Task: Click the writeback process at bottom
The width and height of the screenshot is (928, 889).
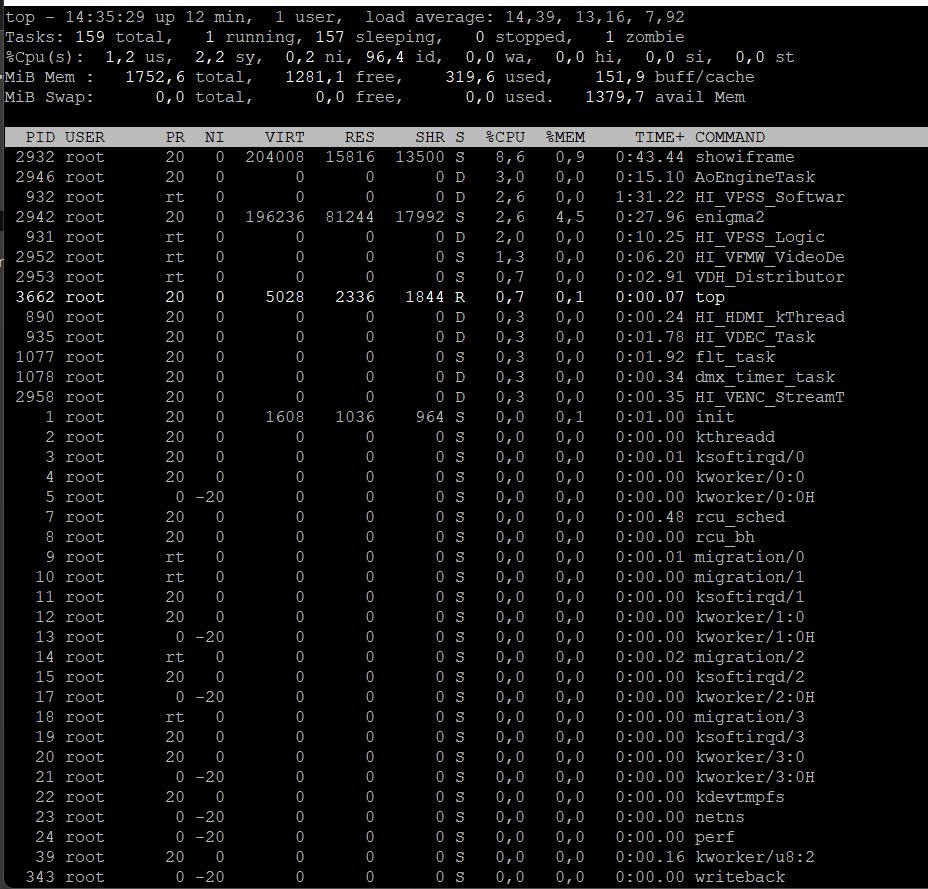Action: click(x=739, y=877)
